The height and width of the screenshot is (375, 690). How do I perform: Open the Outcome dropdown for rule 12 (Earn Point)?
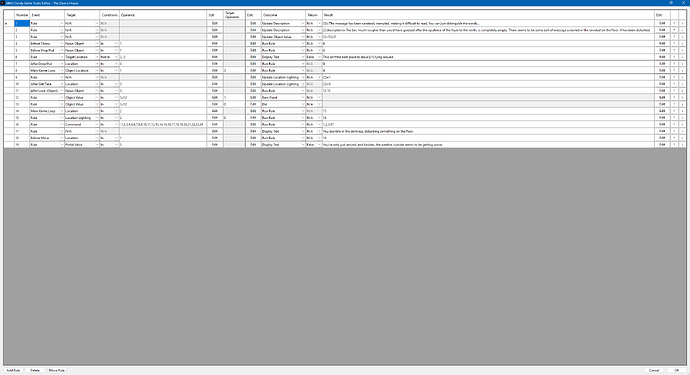point(283,97)
